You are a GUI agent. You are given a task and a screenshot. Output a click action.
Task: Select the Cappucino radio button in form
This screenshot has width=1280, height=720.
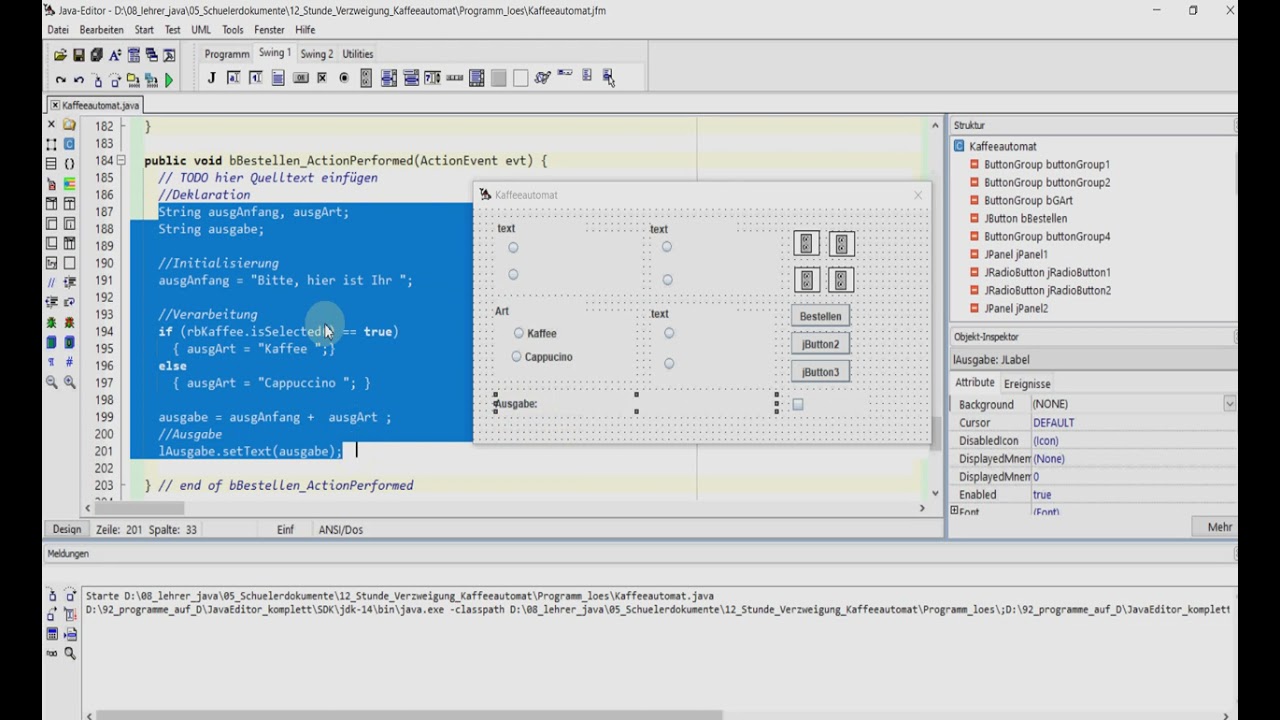(516, 356)
